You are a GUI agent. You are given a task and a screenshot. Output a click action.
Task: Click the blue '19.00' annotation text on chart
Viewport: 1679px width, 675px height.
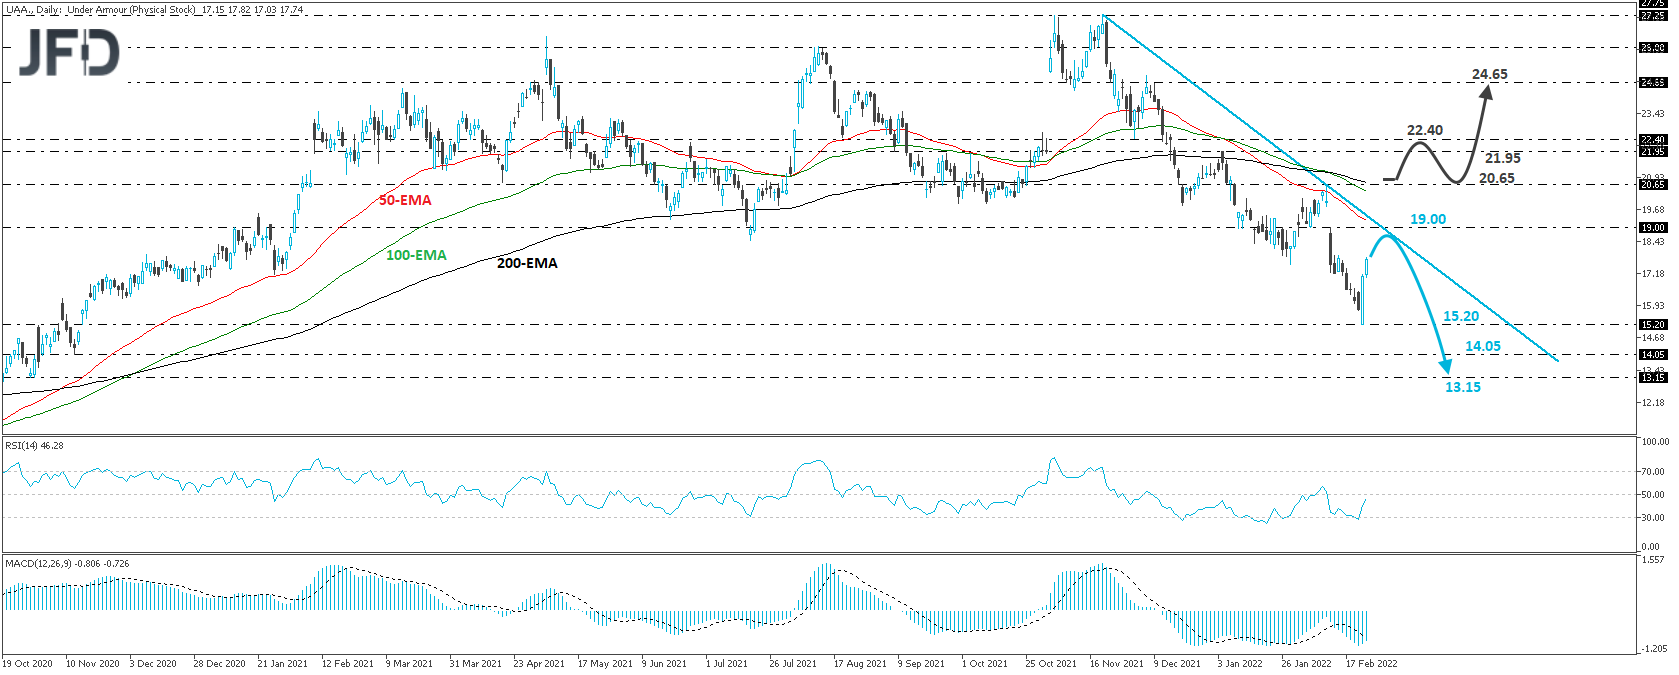point(1428,220)
